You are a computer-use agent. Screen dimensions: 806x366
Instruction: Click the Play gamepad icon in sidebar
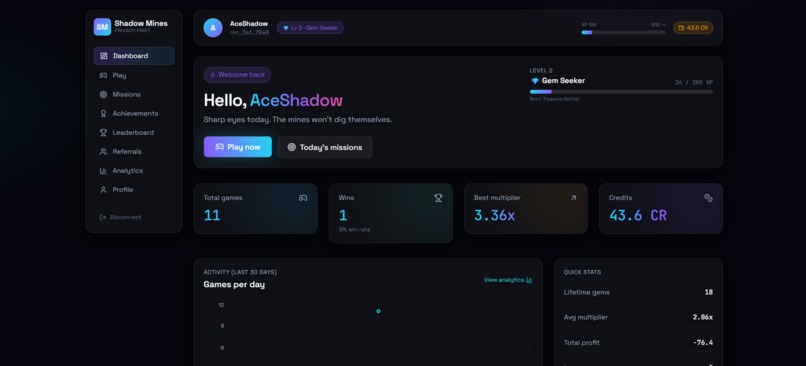point(103,75)
